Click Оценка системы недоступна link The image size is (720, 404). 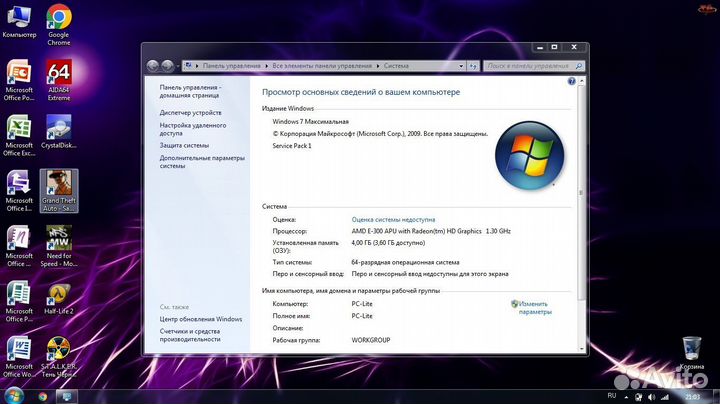click(393, 219)
